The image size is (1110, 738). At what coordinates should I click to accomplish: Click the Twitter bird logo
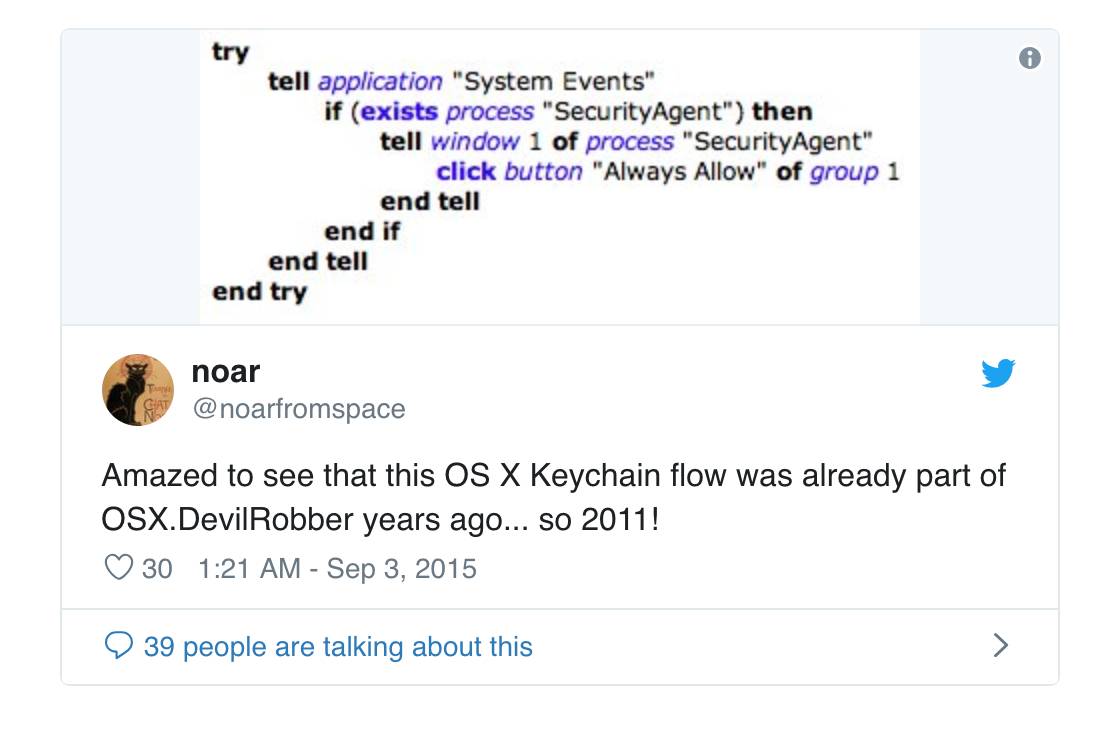997,374
